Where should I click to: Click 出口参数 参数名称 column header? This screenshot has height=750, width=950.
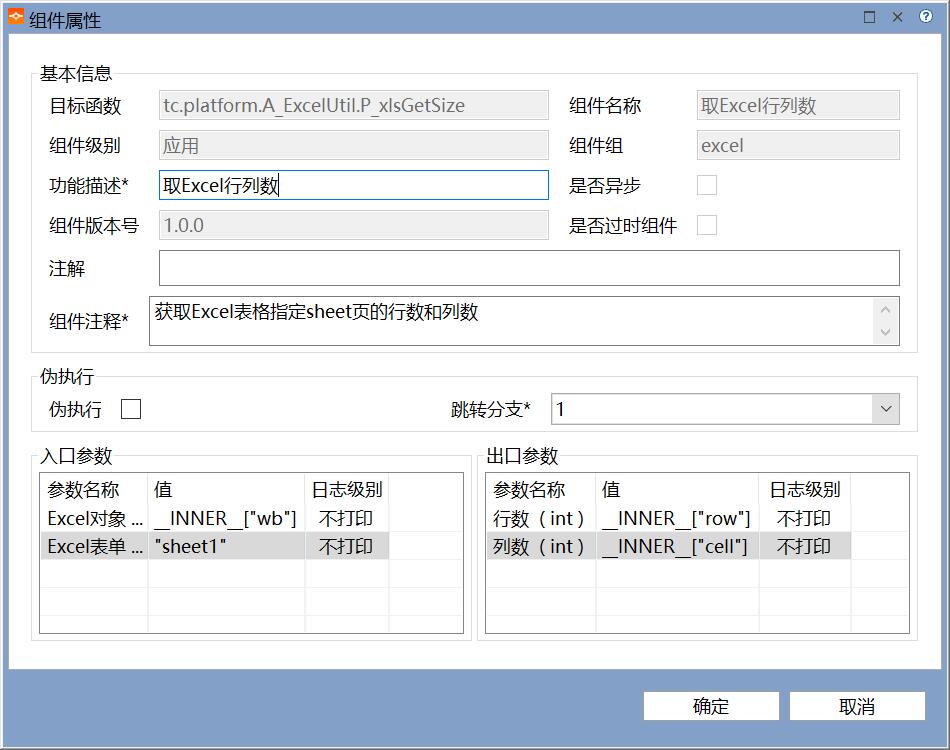pyautogui.click(x=540, y=489)
